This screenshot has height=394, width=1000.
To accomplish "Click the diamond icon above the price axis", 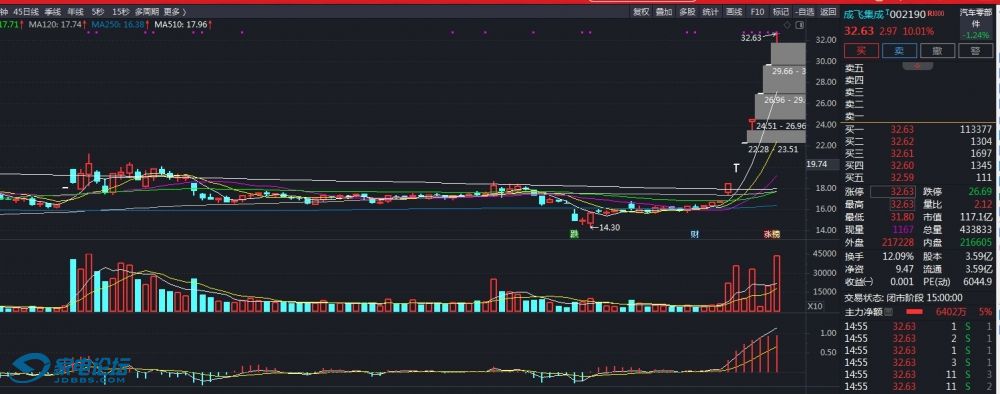I will 787,25.
